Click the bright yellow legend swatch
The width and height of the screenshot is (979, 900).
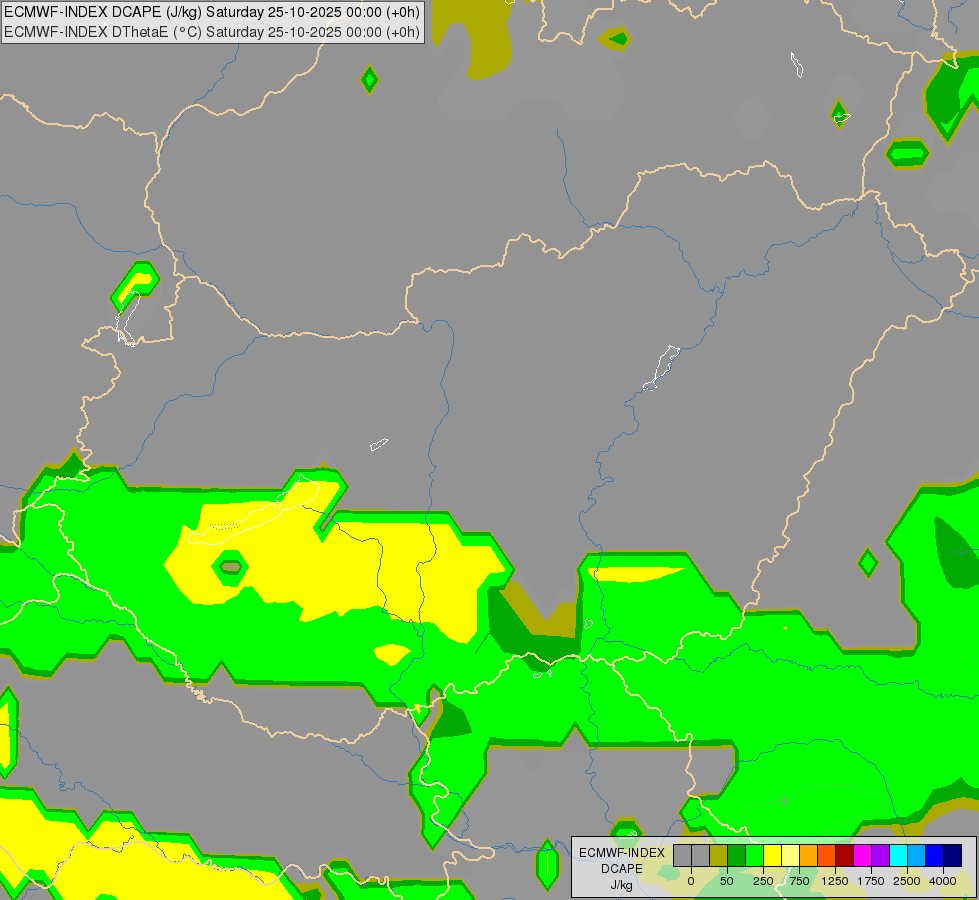coord(772,855)
